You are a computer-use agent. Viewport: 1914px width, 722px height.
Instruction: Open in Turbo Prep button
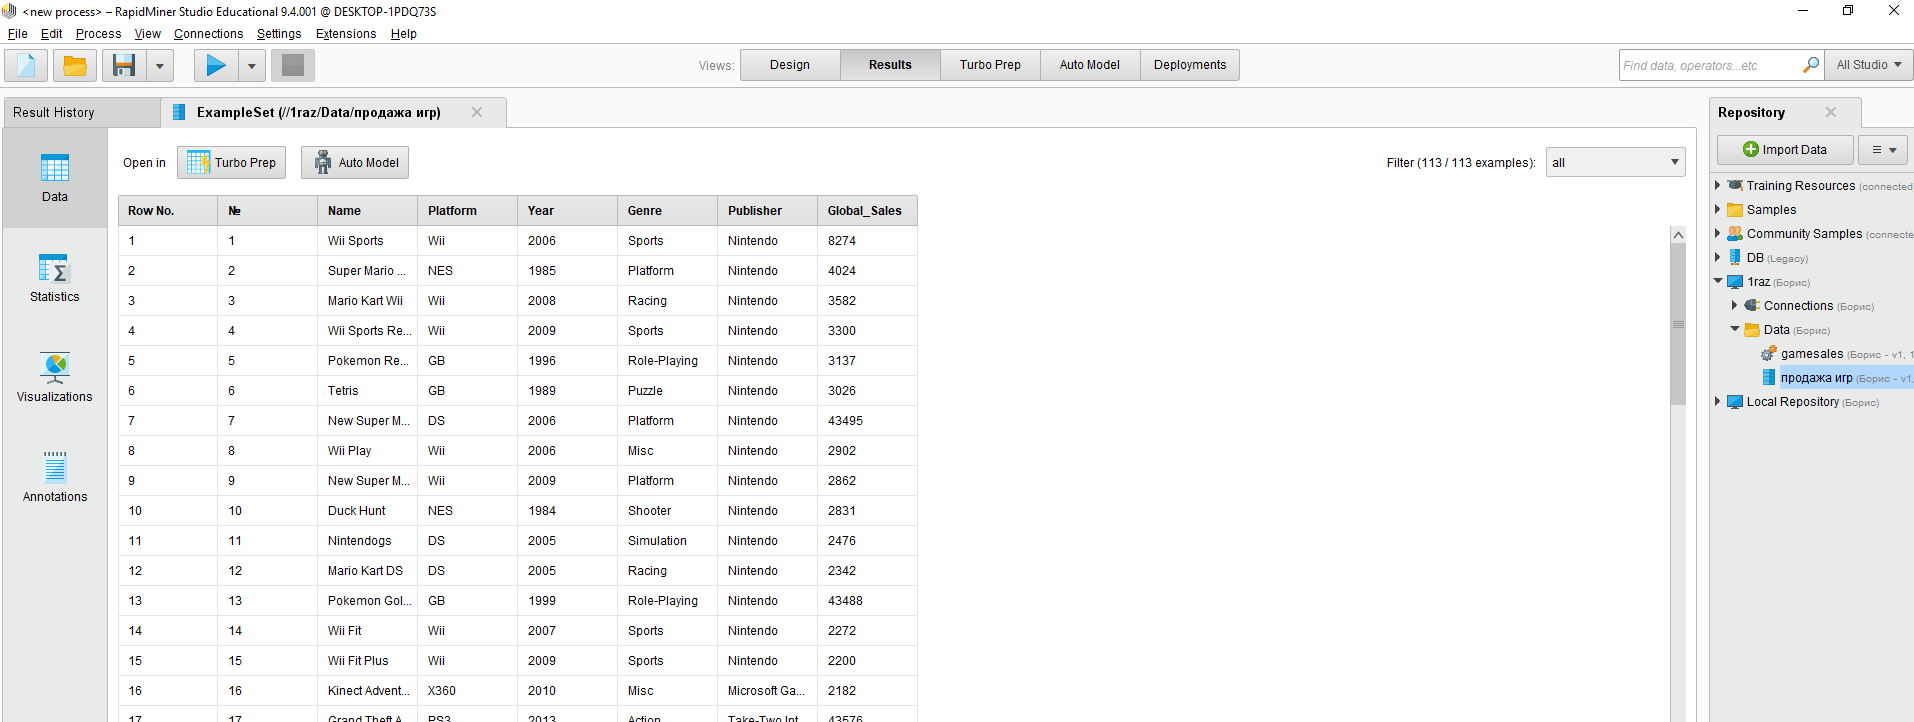click(x=232, y=163)
